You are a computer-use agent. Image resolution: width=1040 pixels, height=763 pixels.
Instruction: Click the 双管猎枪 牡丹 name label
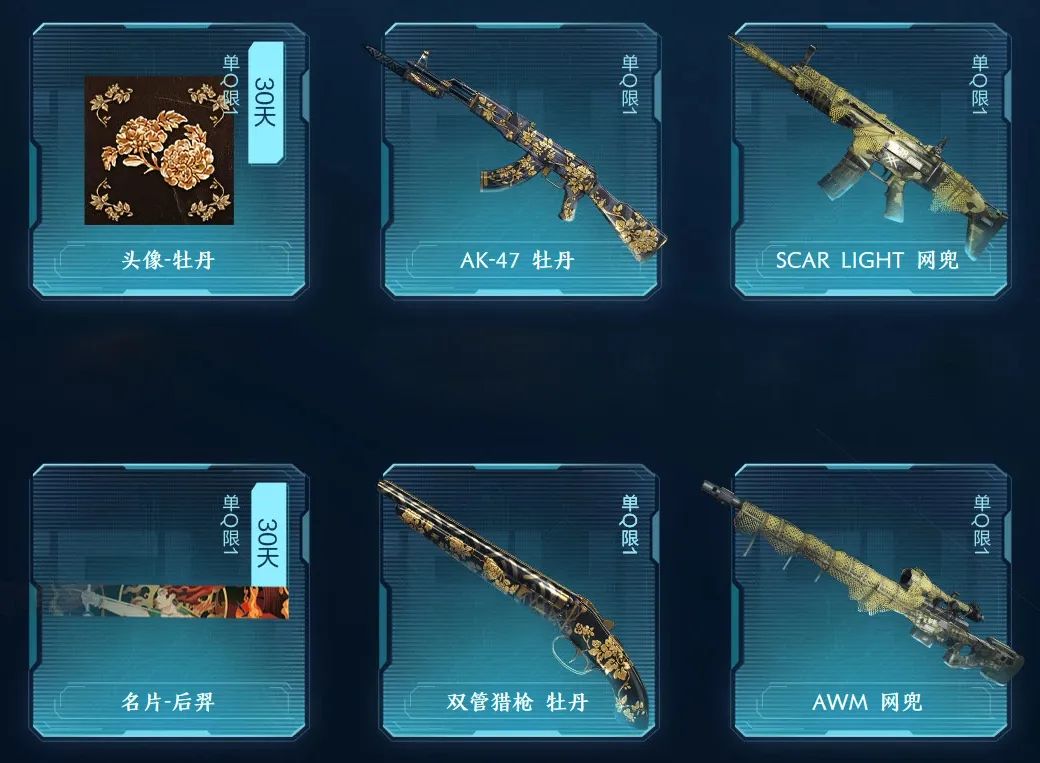click(x=517, y=701)
